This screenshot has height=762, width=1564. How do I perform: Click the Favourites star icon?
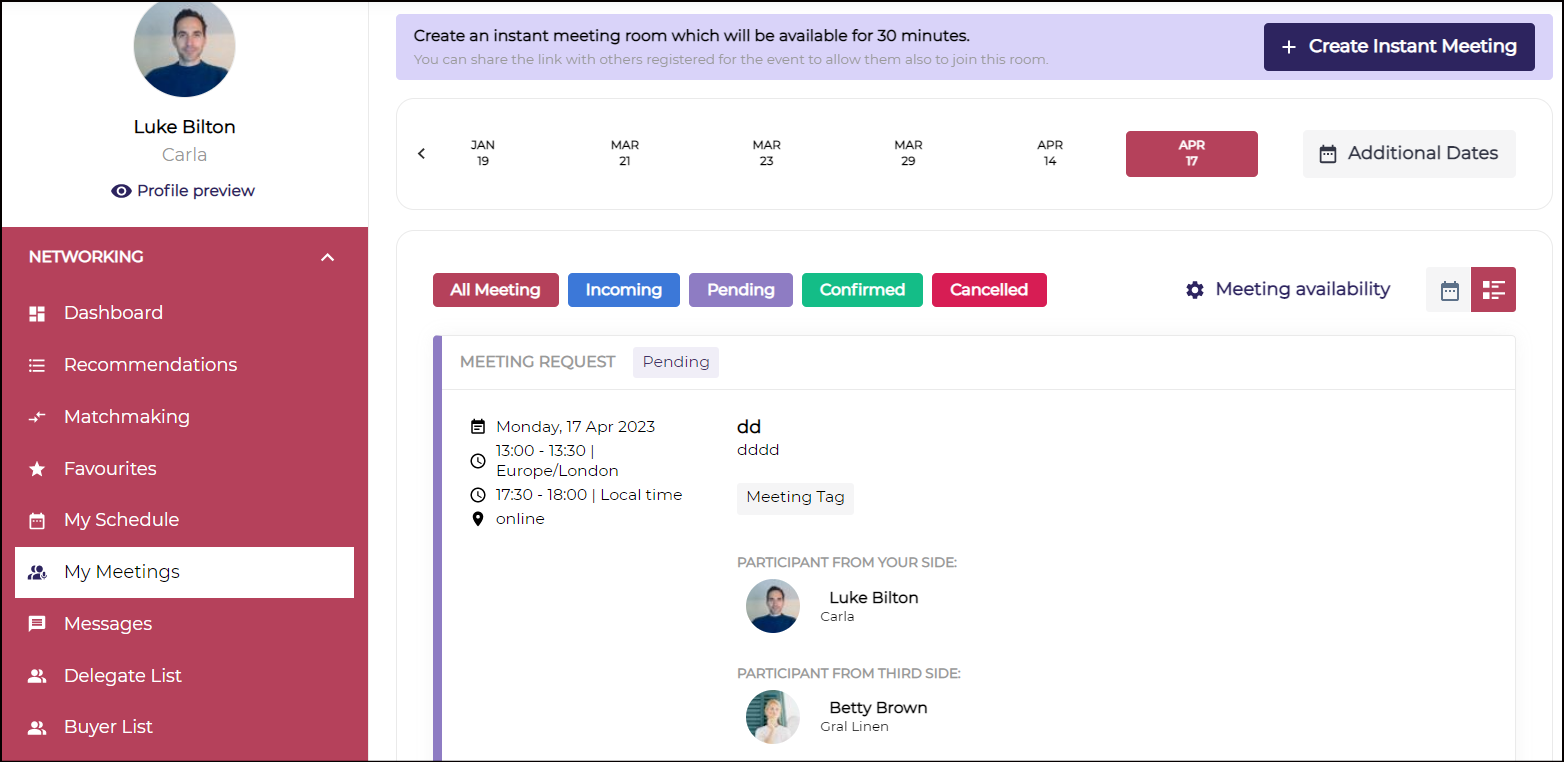click(x=37, y=469)
